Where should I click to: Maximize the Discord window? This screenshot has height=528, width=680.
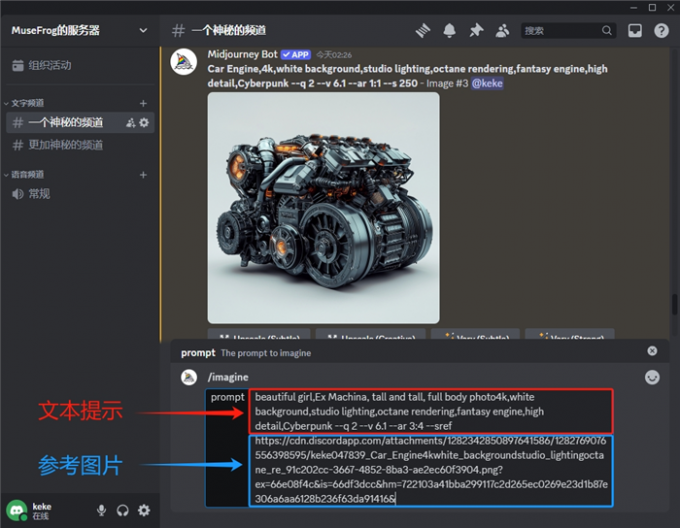(652, 7)
